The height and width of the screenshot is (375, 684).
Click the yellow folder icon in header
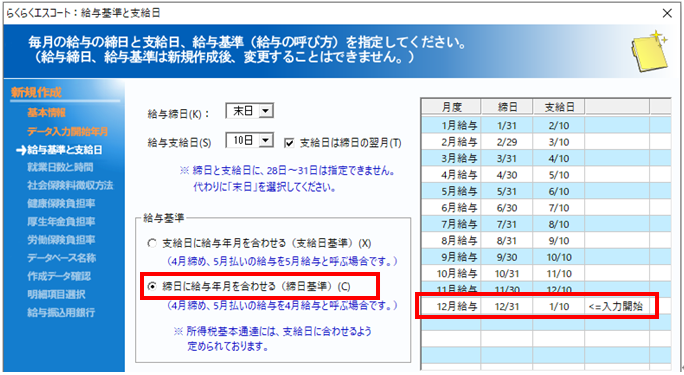point(650,51)
